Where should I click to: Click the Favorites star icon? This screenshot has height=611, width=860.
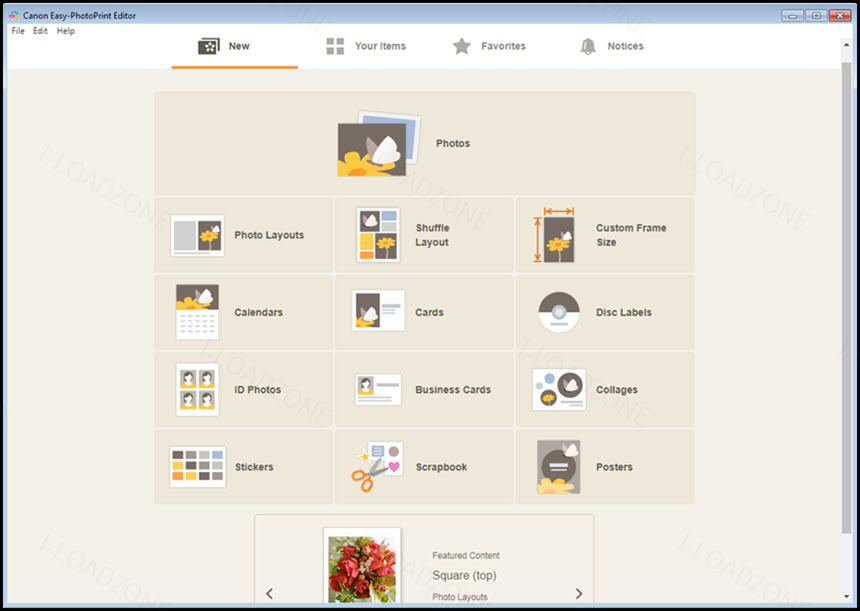pyautogui.click(x=462, y=46)
